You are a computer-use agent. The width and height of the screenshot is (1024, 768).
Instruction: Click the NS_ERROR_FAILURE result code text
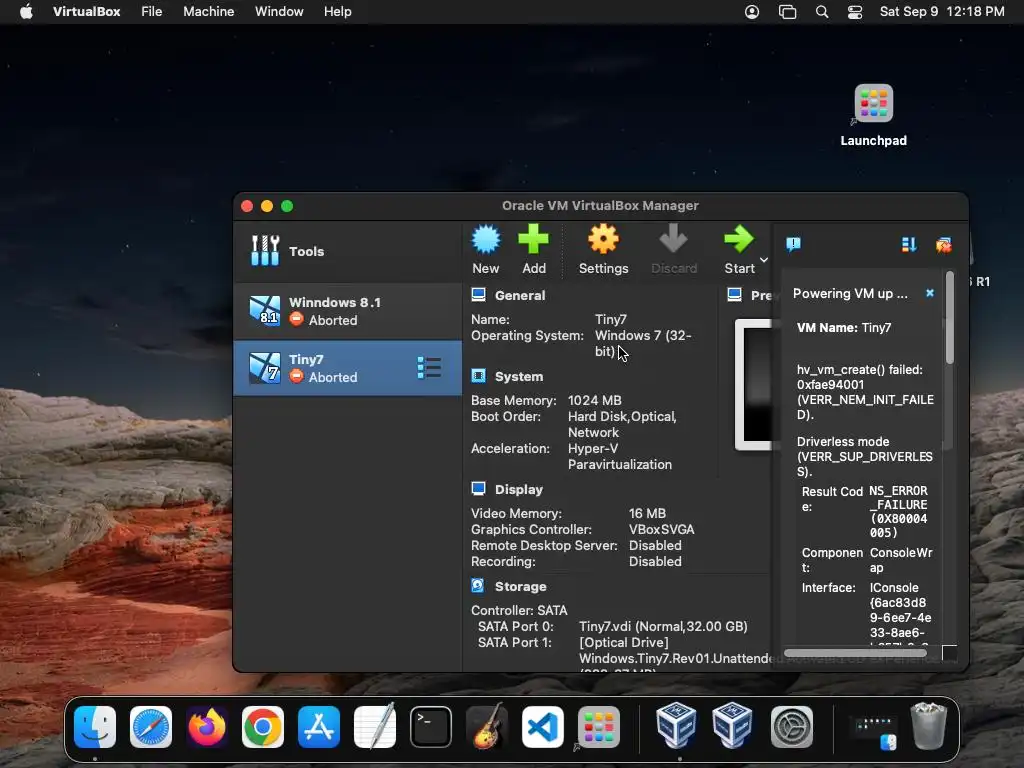[899, 511]
